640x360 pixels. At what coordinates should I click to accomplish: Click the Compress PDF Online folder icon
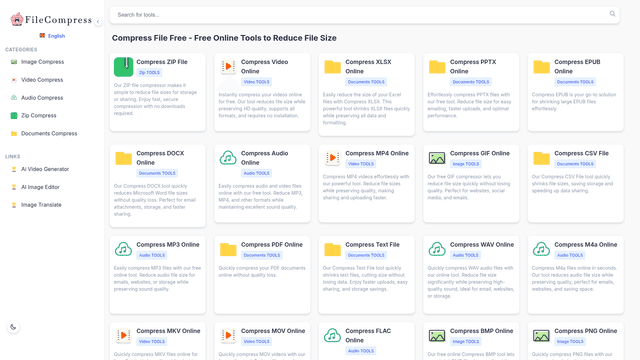228,249
